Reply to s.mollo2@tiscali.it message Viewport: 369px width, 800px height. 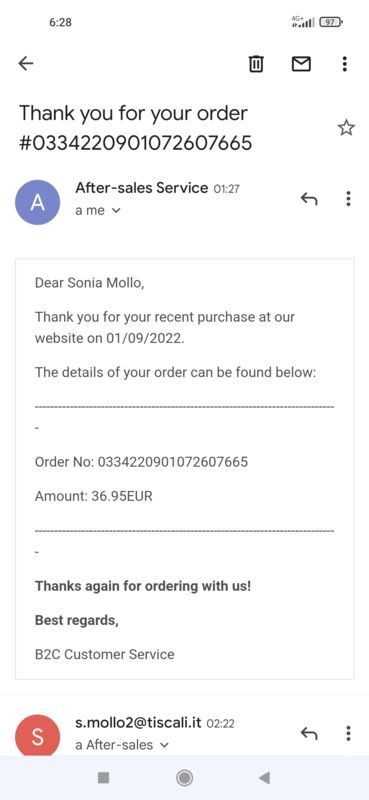[x=309, y=733]
